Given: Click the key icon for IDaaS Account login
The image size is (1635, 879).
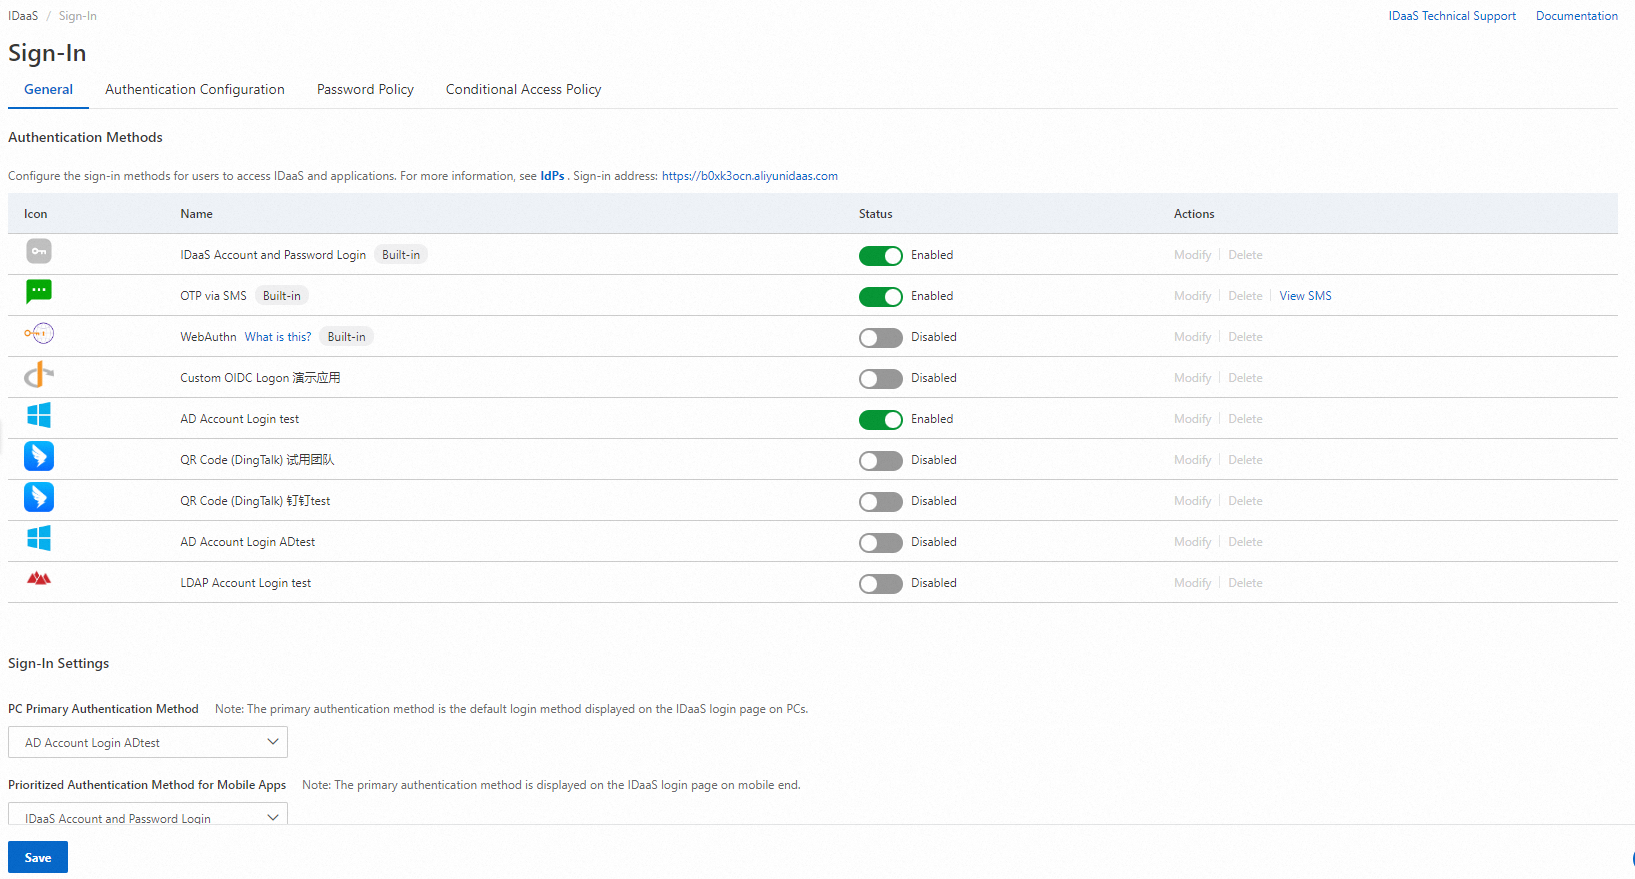Looking at the screenshot, I should (39, 251).
